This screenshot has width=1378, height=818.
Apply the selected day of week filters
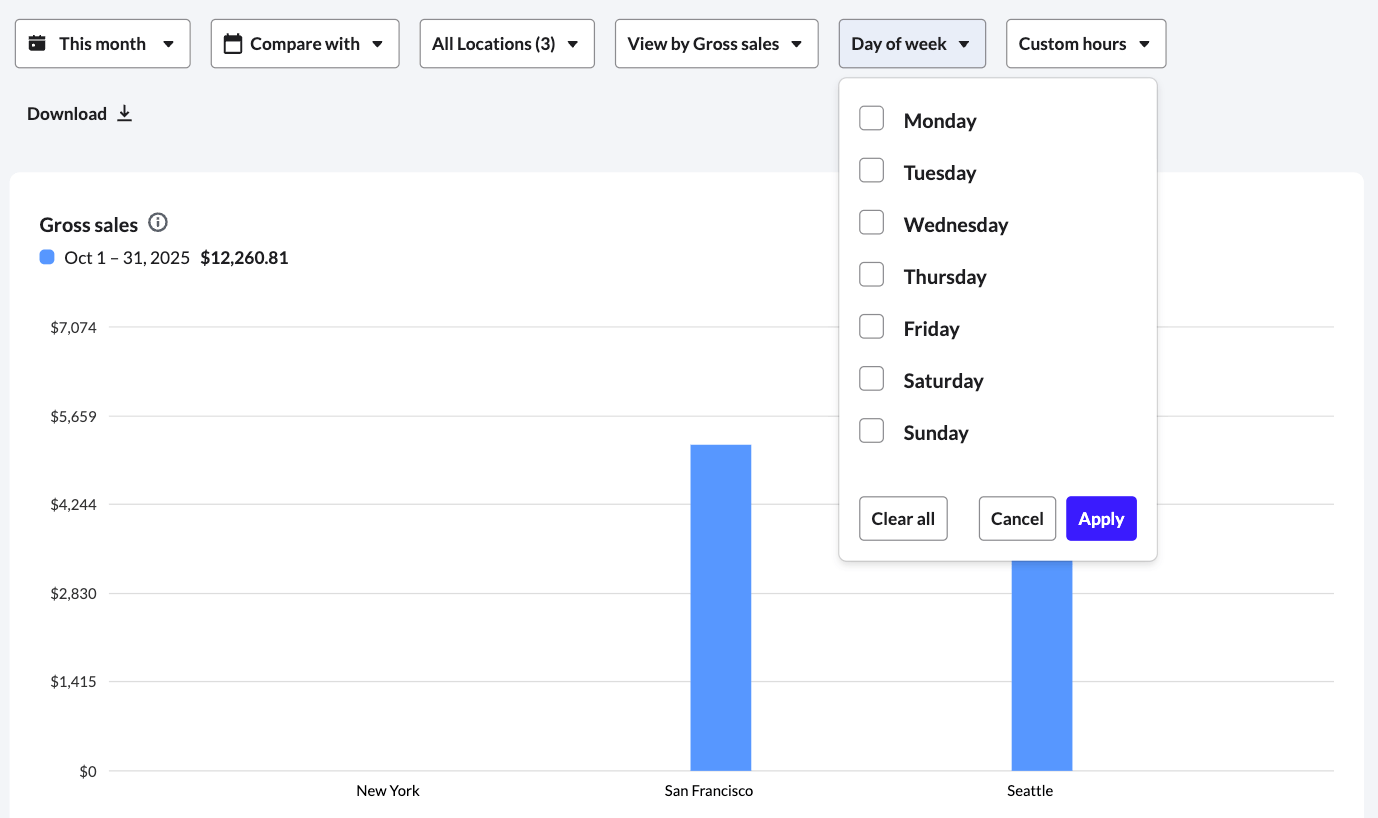tap(1101, 518)
